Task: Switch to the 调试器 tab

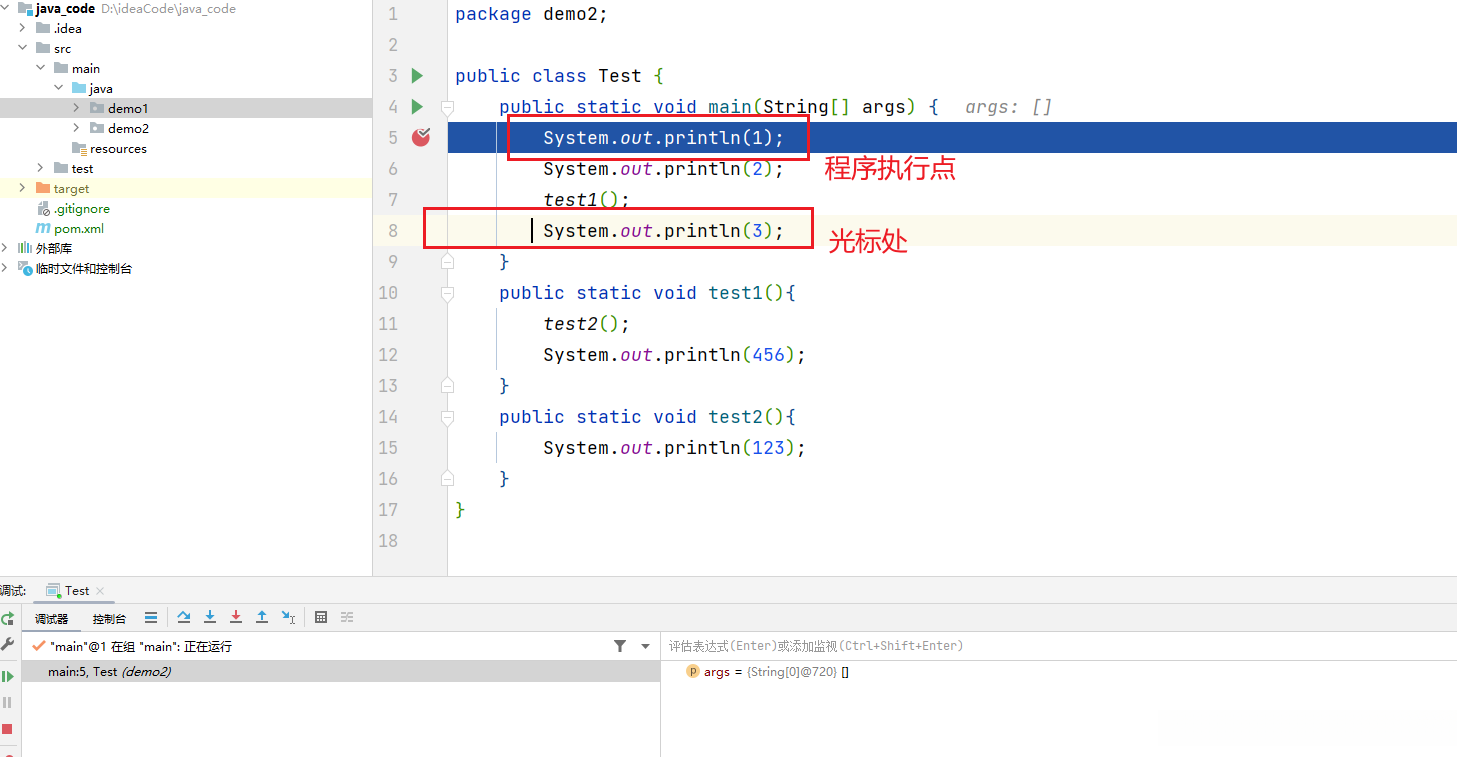Action: pyautogui.click(x=51, y=619)
